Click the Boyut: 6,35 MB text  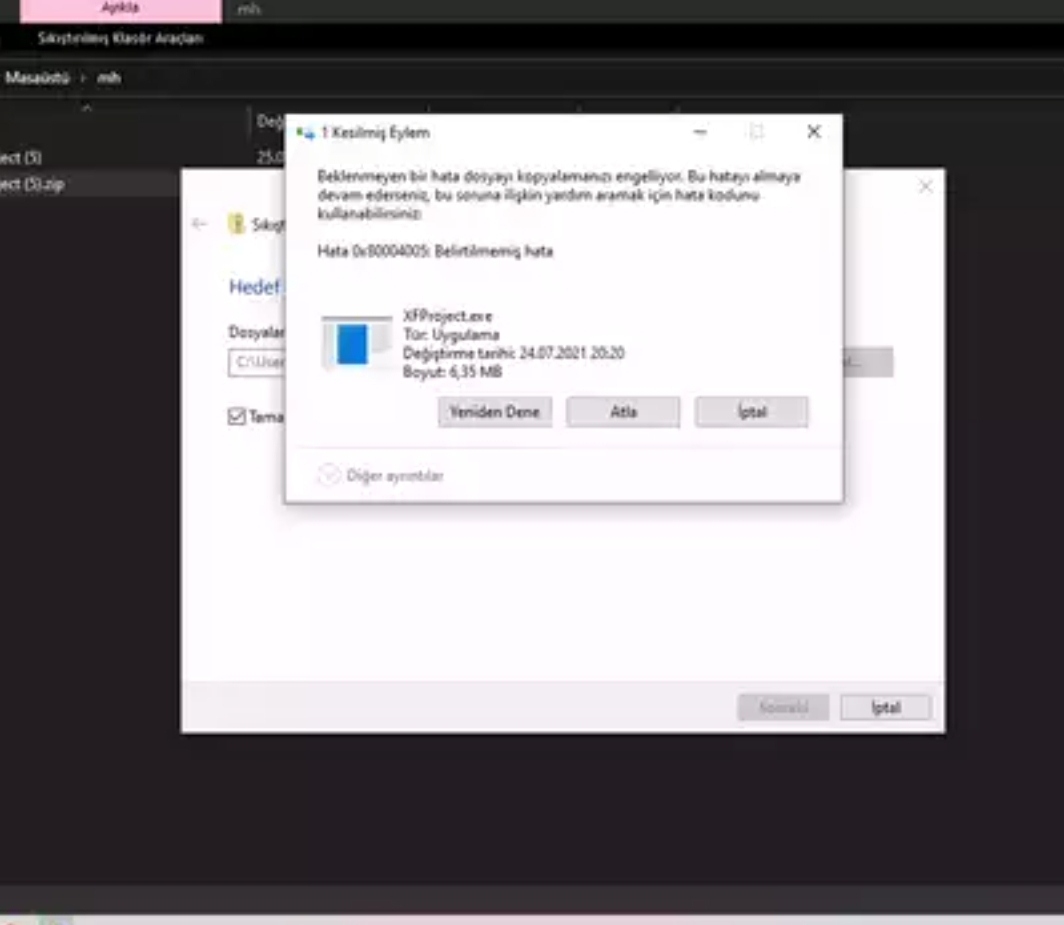coord(453,371)
